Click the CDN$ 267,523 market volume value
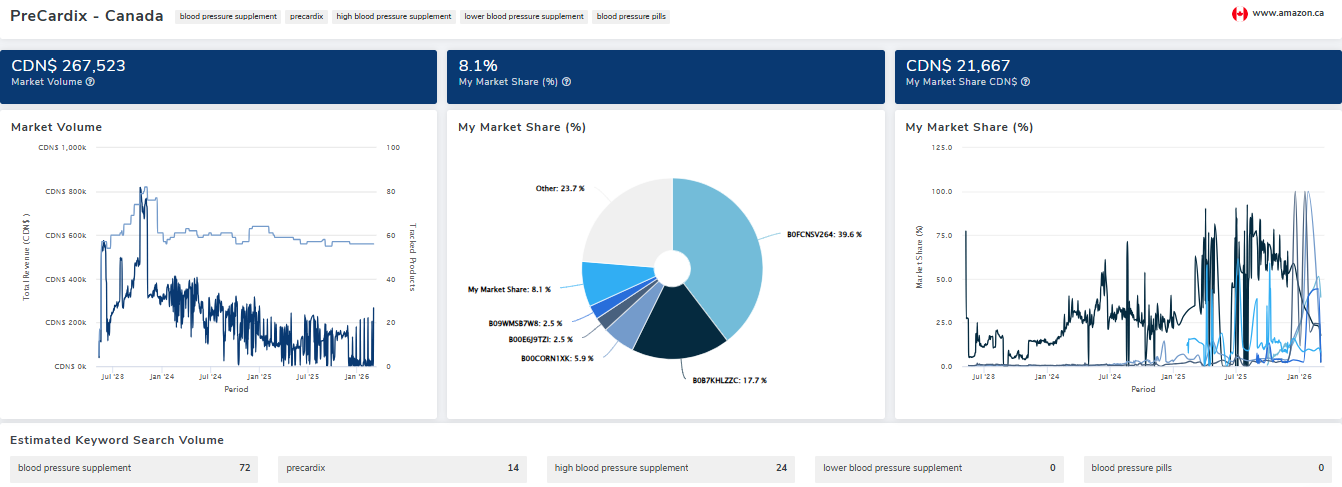This screenshot has height=487, width=1342. [x=68, y=66]
